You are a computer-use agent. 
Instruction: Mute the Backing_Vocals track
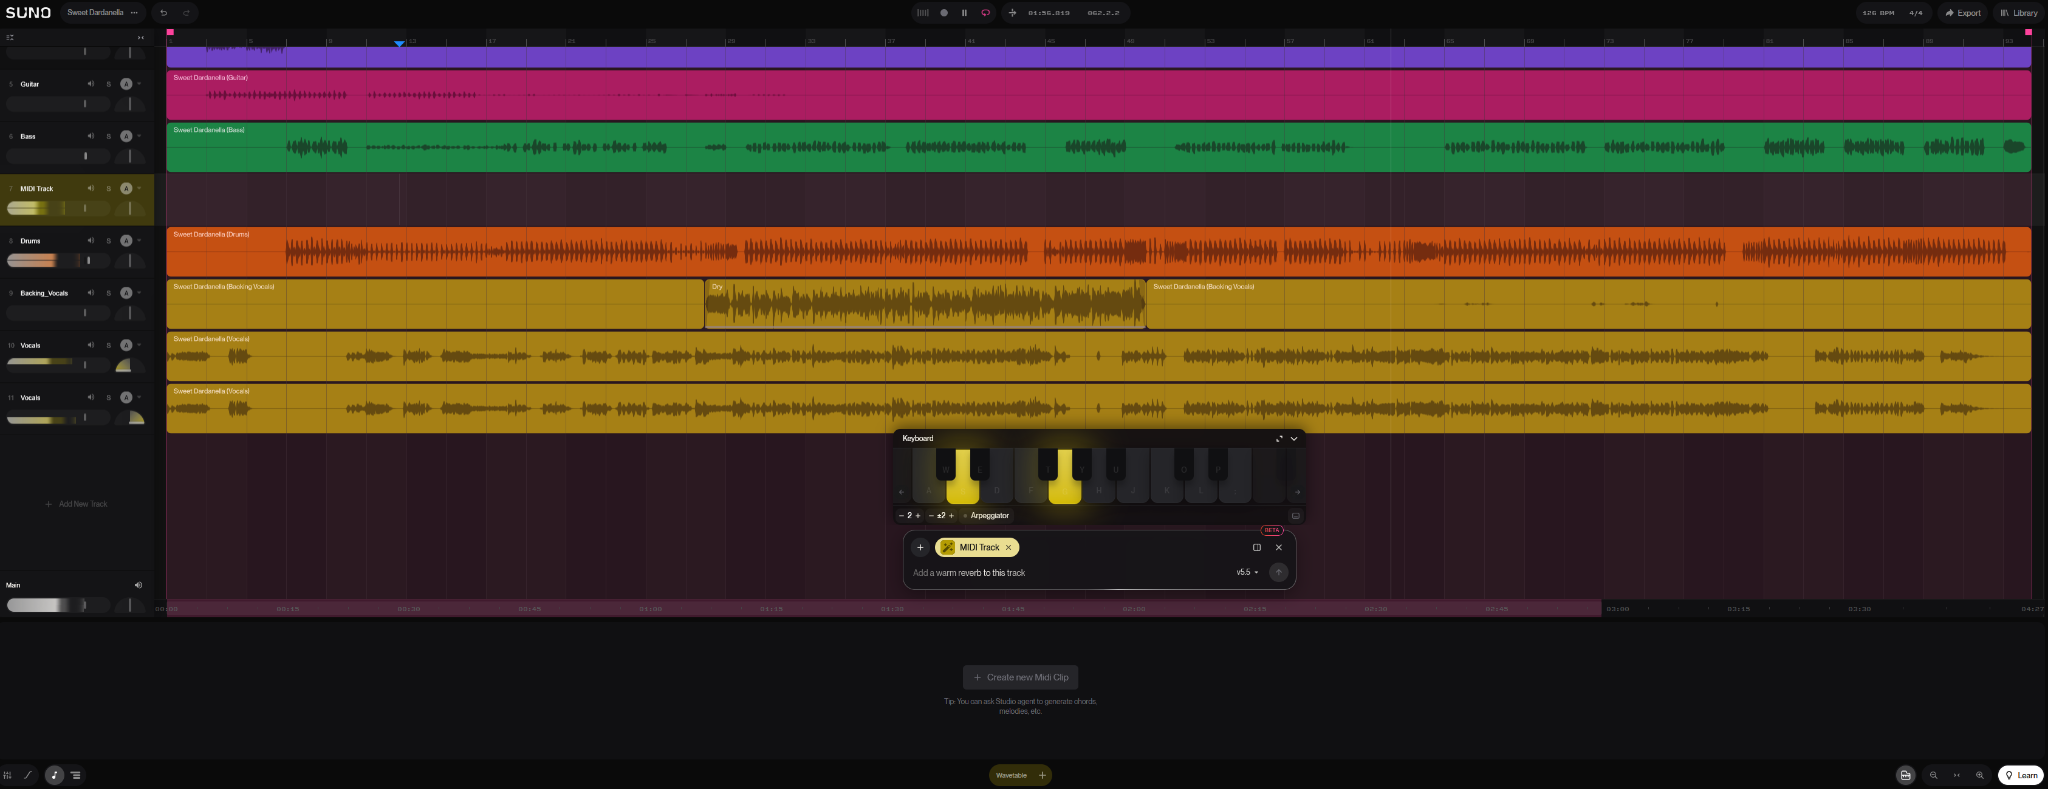point(90,293)
